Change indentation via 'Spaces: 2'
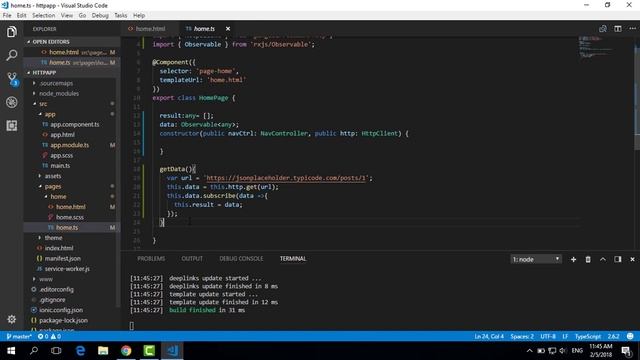The width and height of the screenshot is (640, 360). 522,336
